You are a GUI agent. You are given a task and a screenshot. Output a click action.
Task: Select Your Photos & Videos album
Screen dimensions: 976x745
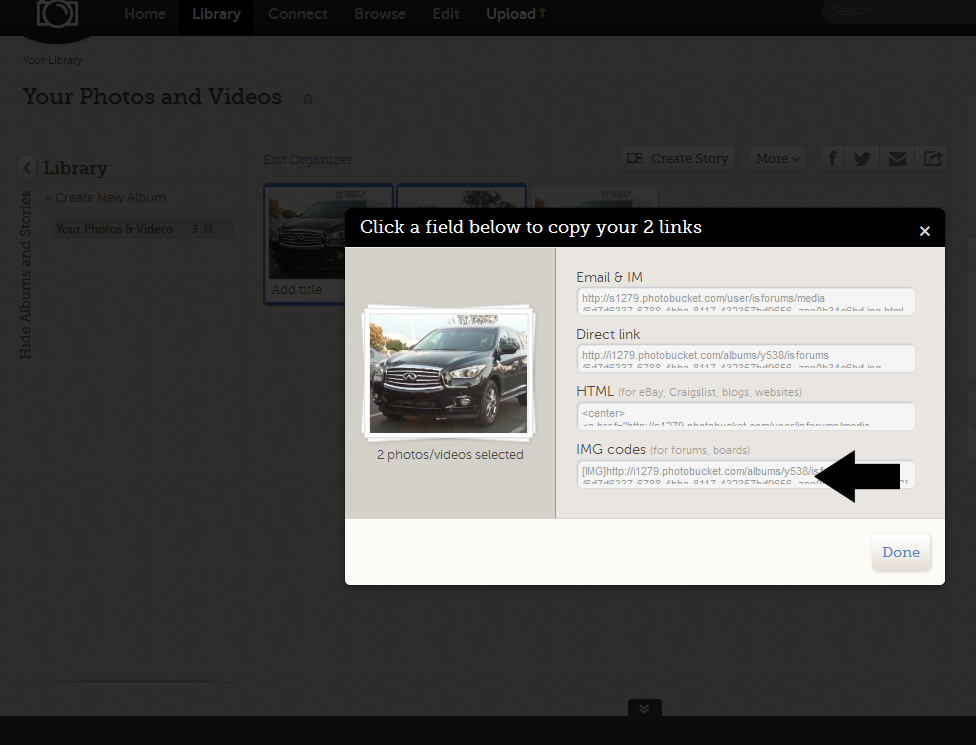[x=114, y=229]
